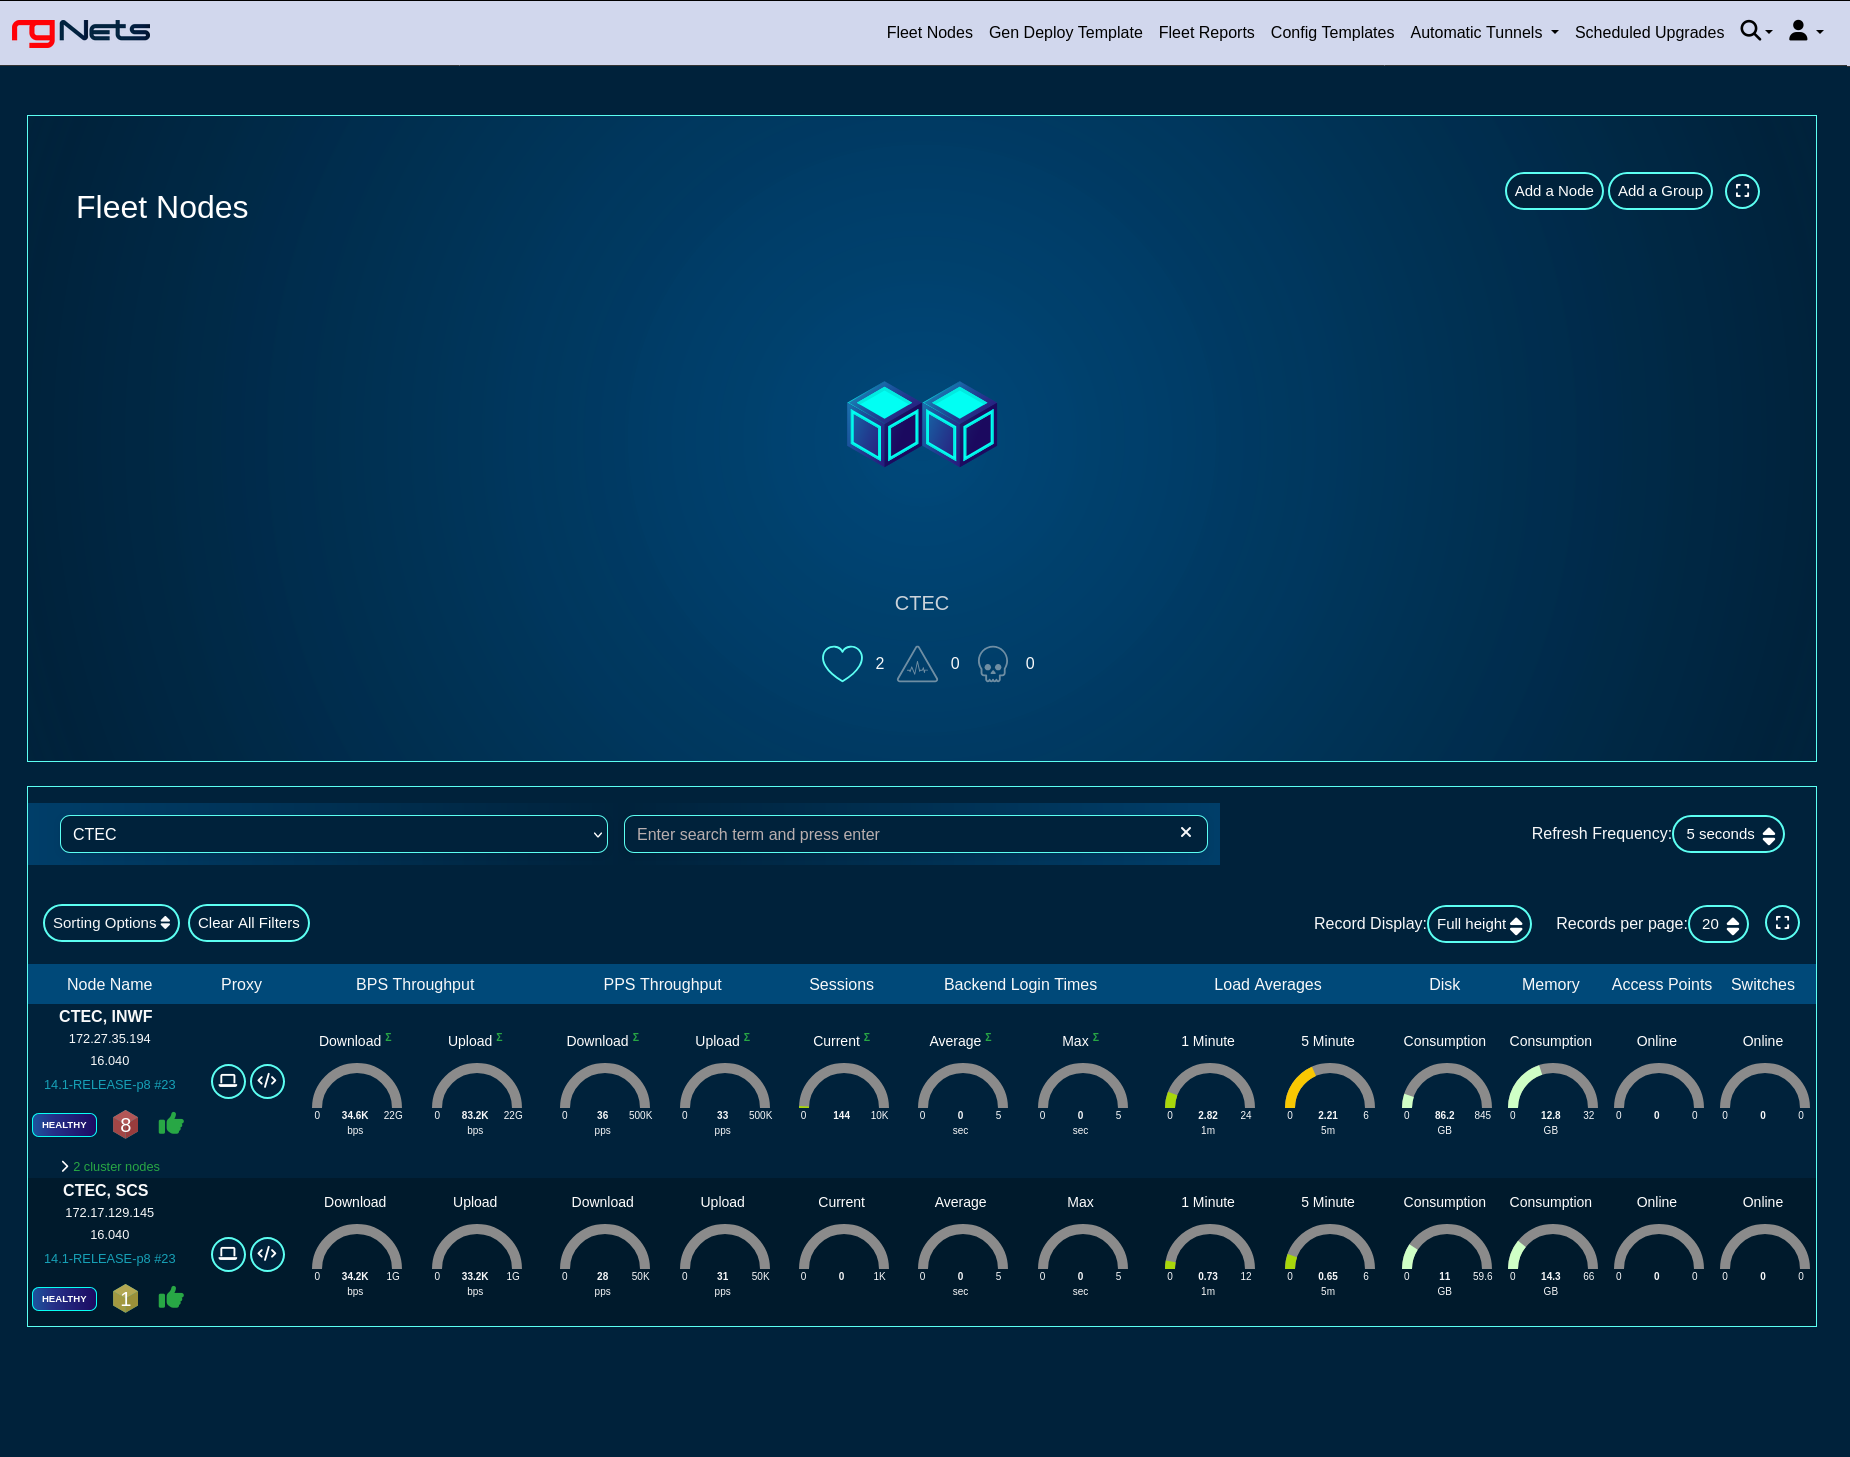The height and width of the screenshot is (1457, 1850).
Task: Click the rgNets logo
Action: tap(81, 32)
